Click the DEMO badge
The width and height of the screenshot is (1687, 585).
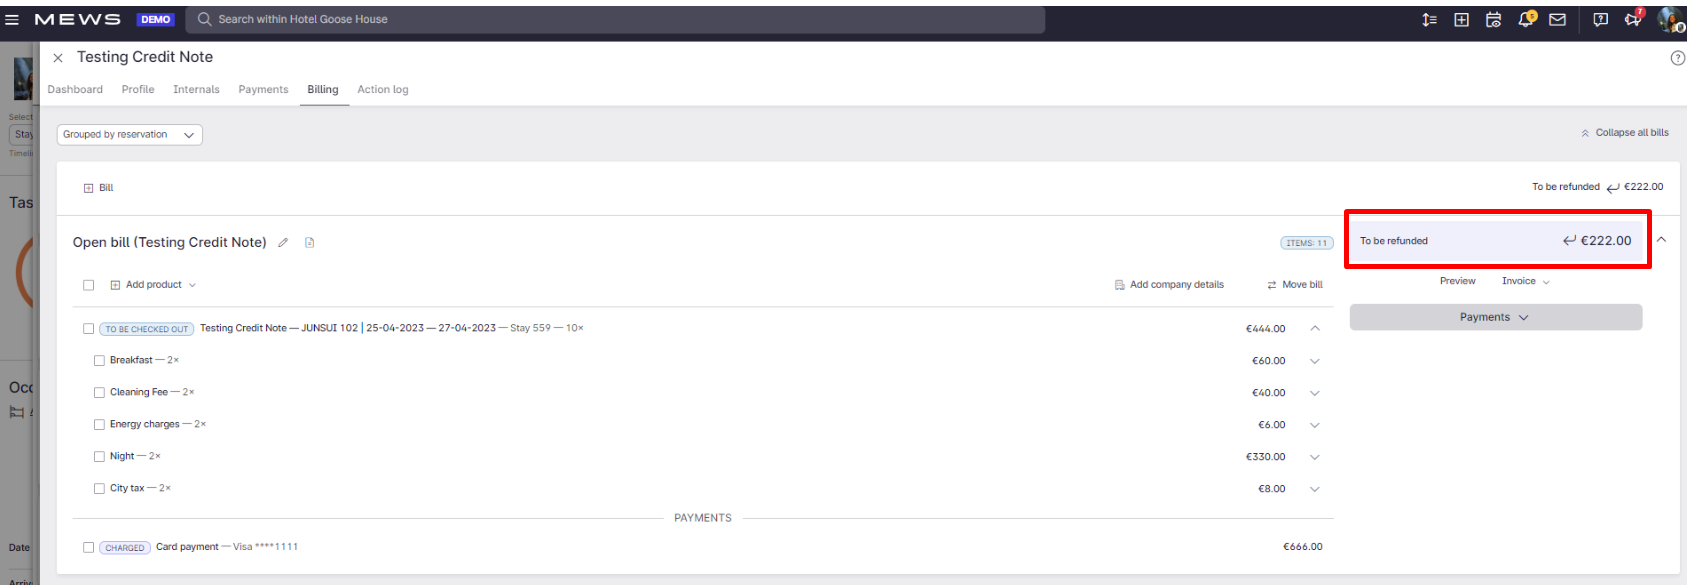click(x=156, y=19)
